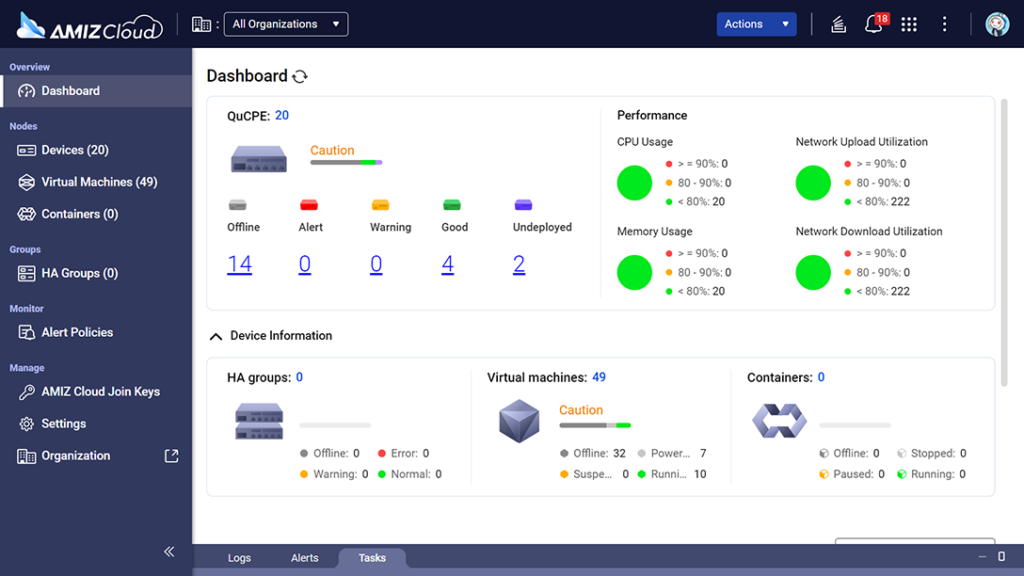Collapse the Device Information section
Image resolution: width=1024 pixels, height=576 pixels.
(216, 336)
